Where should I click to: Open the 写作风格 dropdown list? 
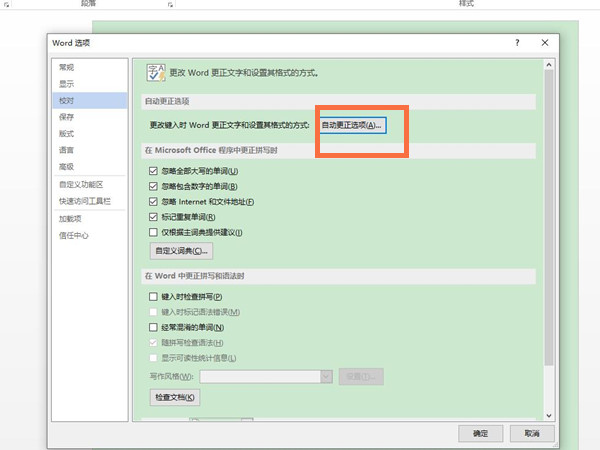click(326, 376)
